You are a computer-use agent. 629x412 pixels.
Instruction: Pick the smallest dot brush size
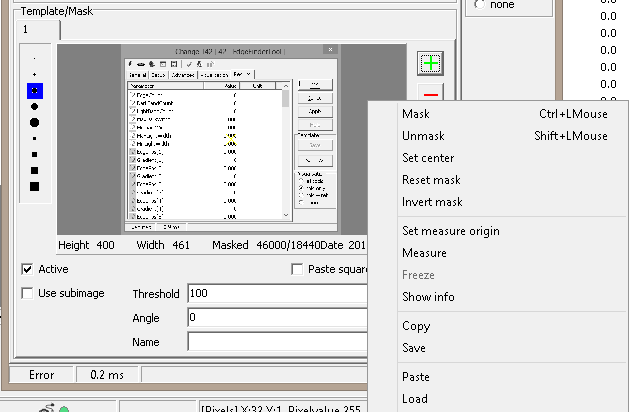tap(34, 59)
